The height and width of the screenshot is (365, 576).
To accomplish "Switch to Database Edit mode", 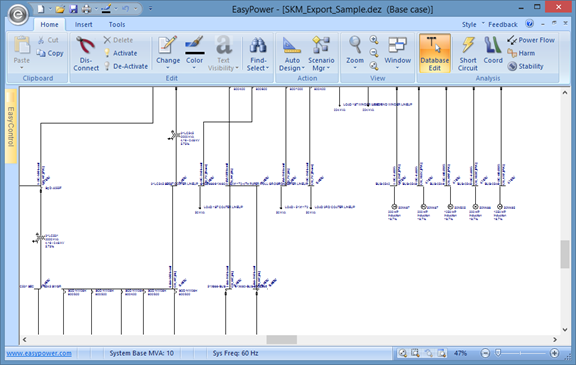I will click(435, 53).
